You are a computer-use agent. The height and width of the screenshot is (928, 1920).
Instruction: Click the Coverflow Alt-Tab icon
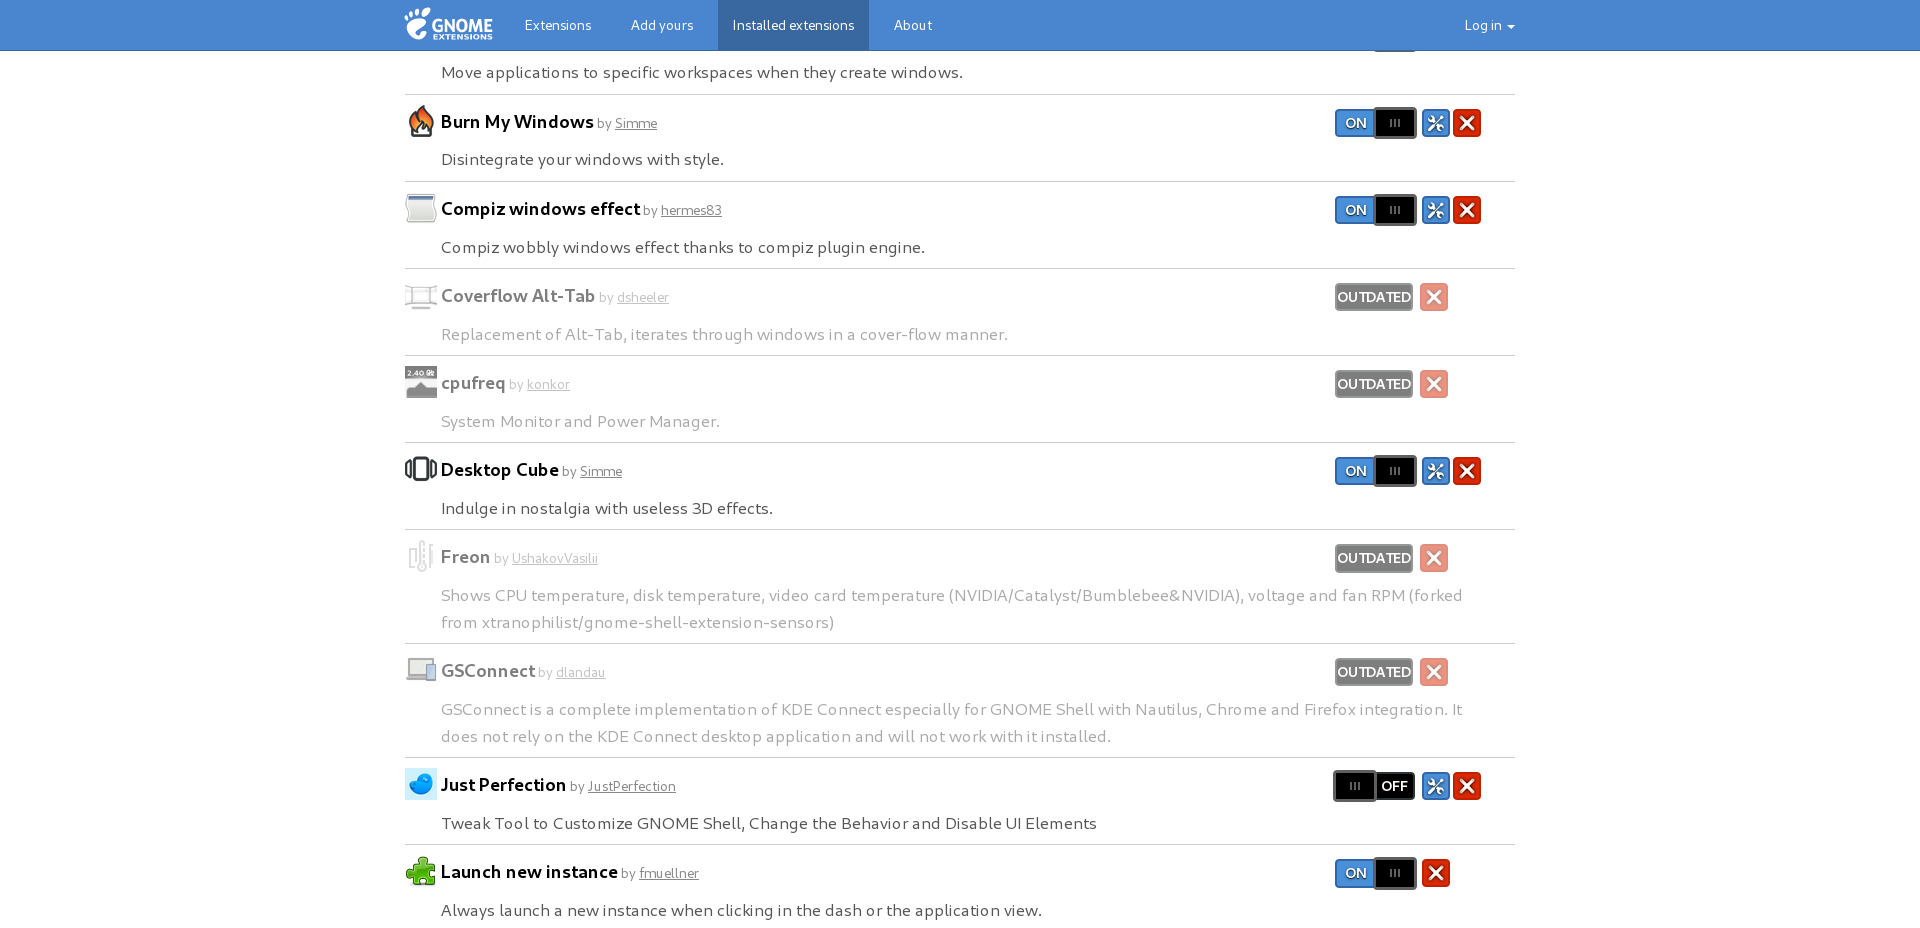[420, 296]
